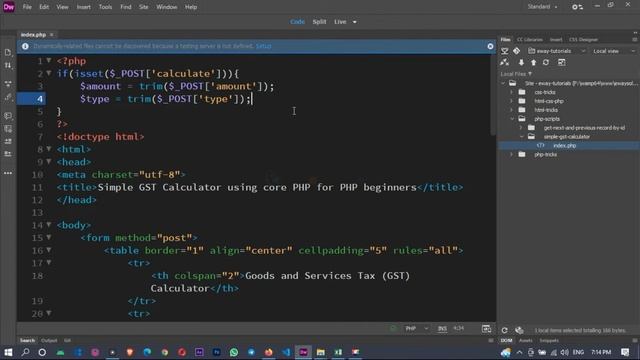Open the PHP language dropdown in status bar

click(x=416, y=329)
